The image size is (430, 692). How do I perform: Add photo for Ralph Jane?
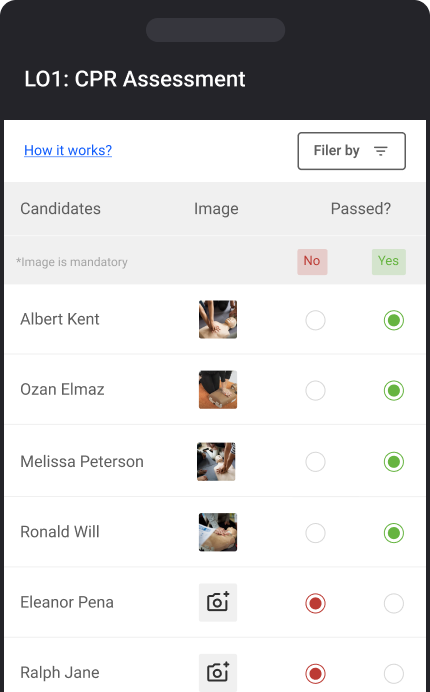click(218, 673)
